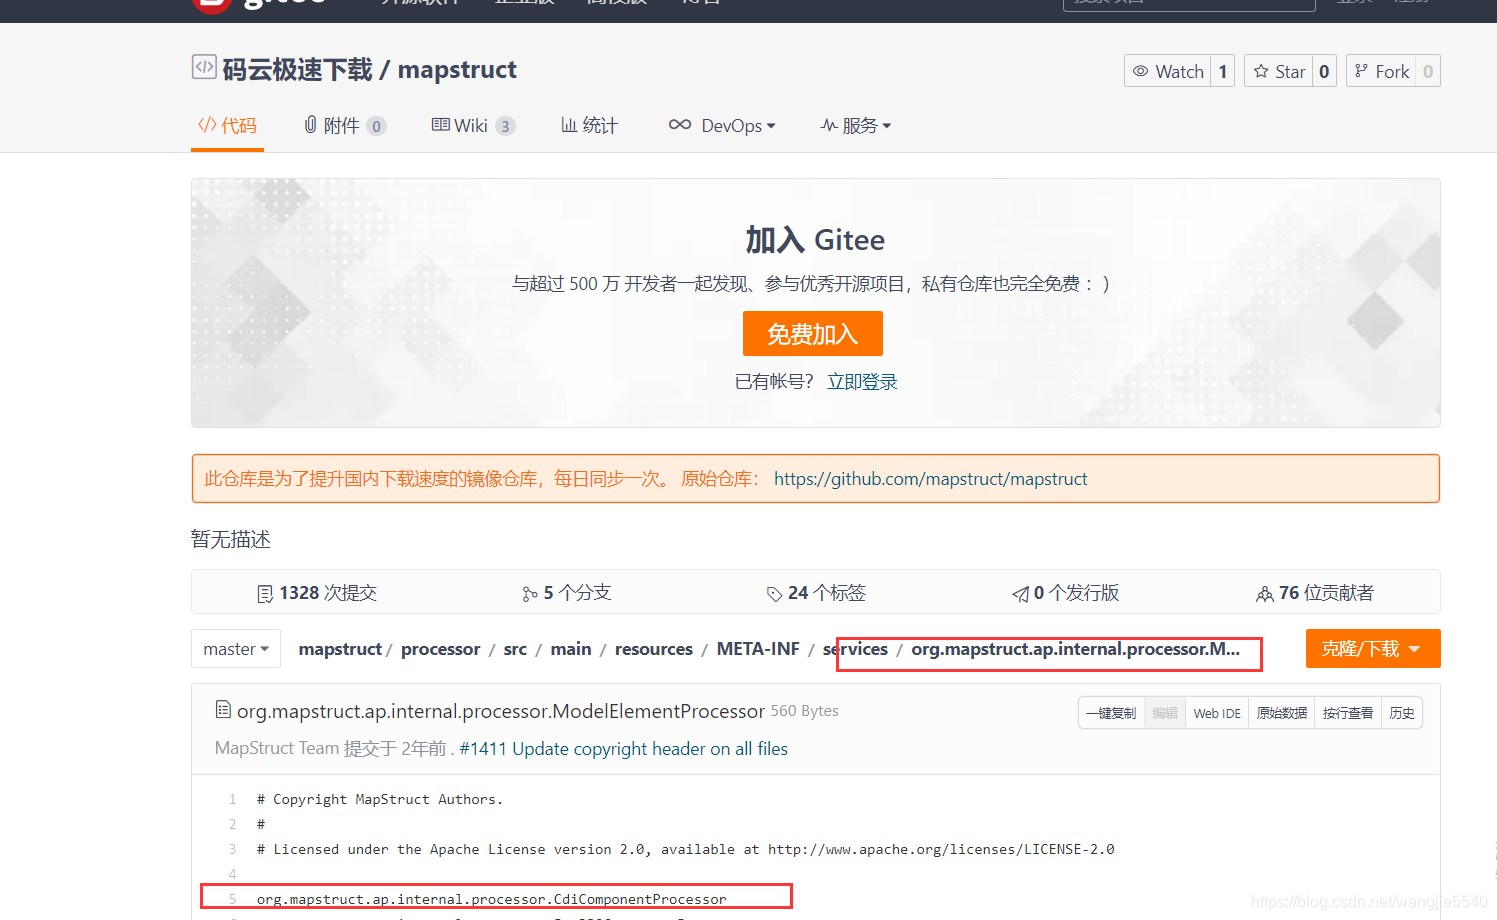
Task: View 原始数据 raw file
Action: pyautogui.click(x=1282, y=713)
